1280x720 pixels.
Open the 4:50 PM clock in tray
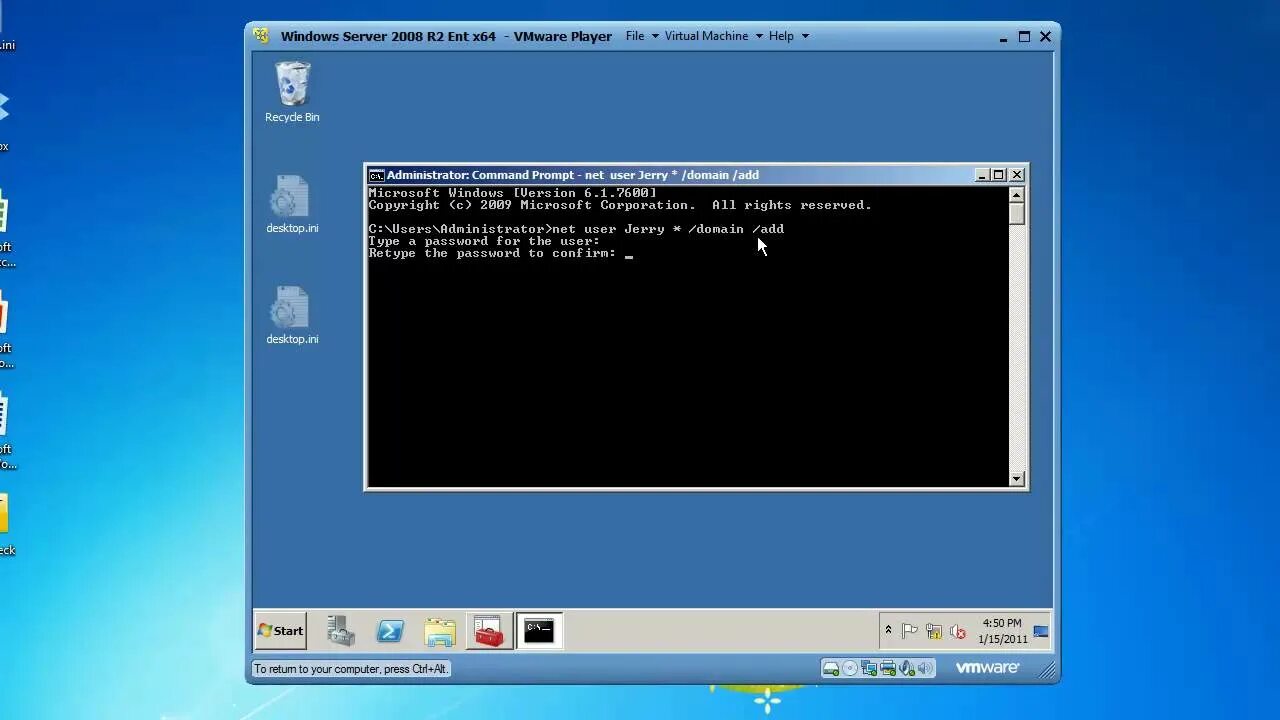click(1002, 631)
